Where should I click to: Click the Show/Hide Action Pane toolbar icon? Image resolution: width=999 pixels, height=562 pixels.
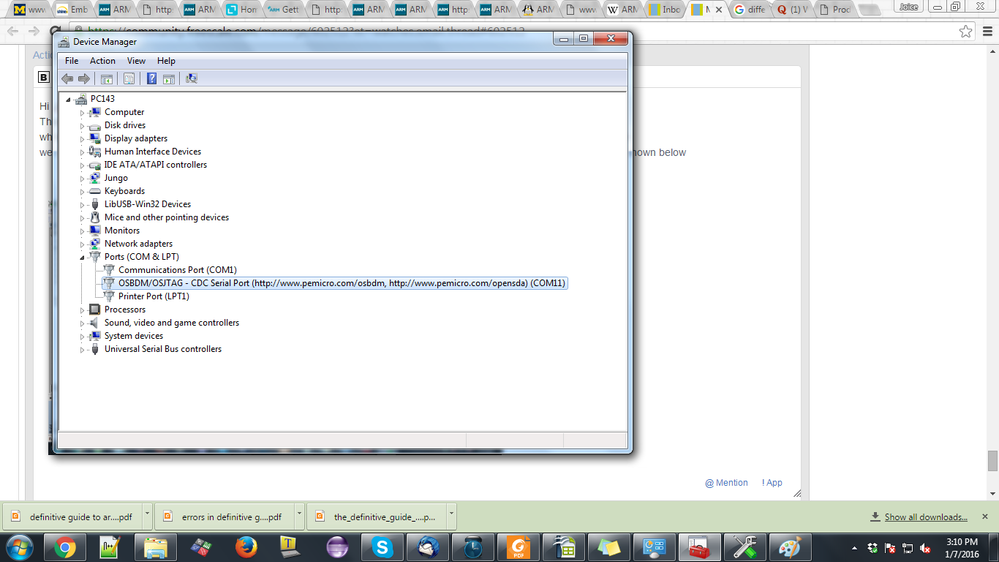point(169,79)
